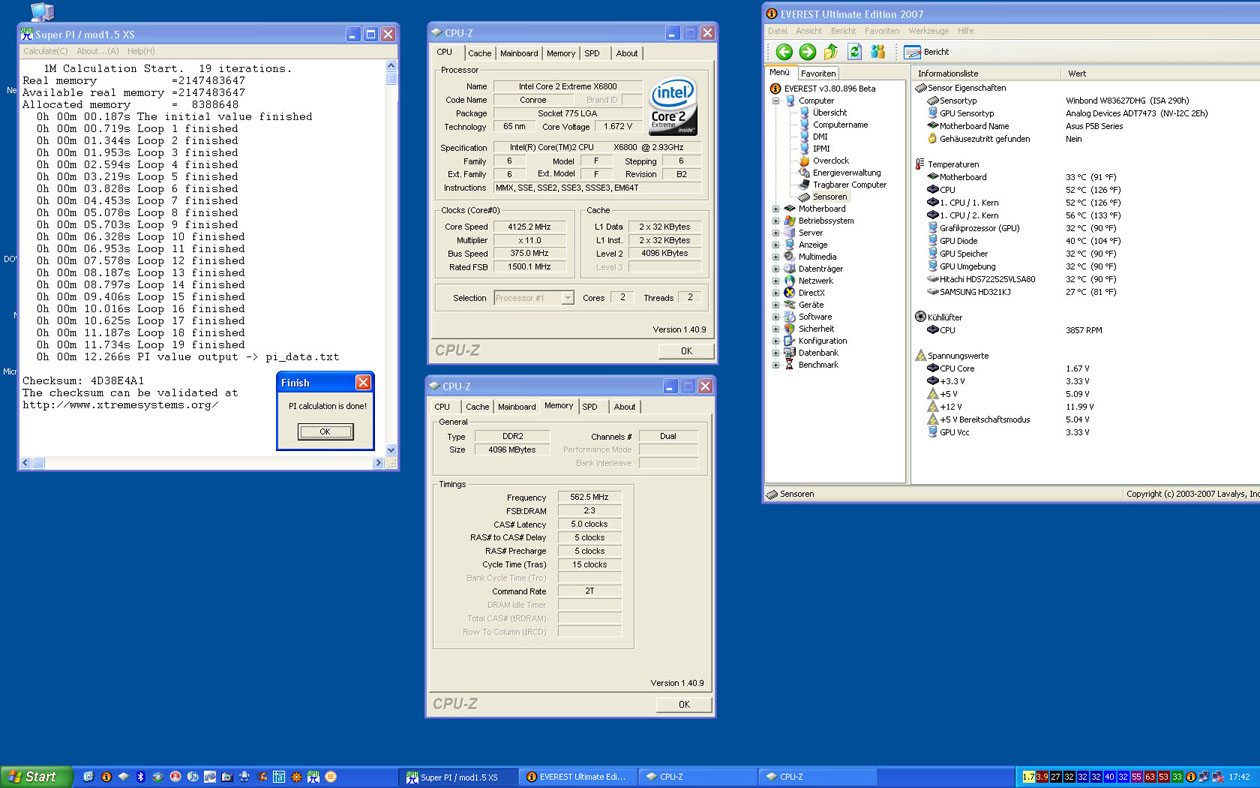Select Computername in the EVEREST tree
The image size is (1260, 788).
point(840,125)
